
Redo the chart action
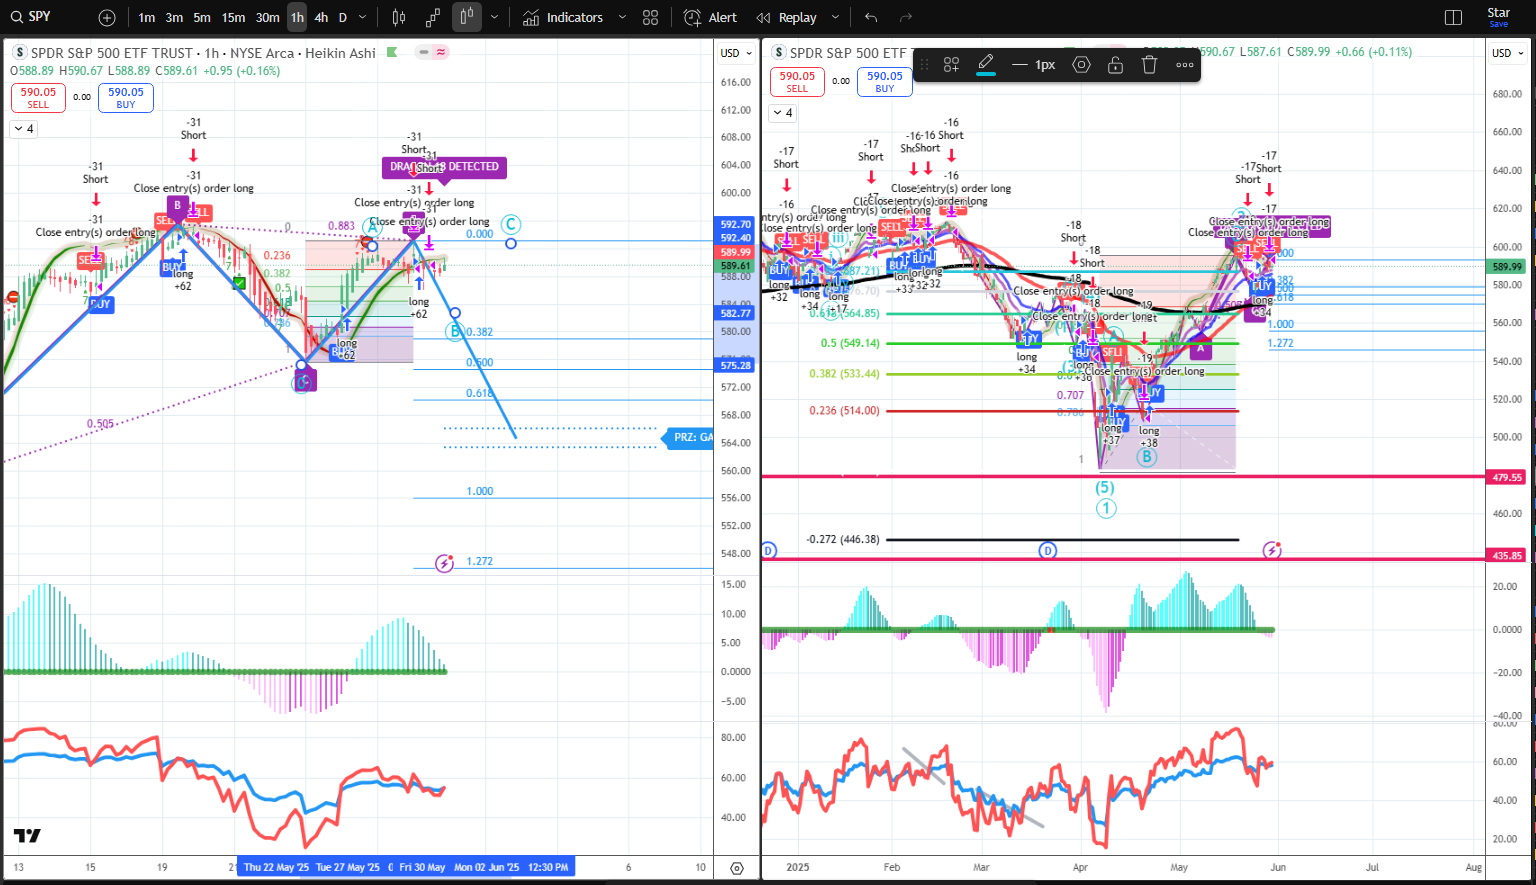tap(906, 18)
